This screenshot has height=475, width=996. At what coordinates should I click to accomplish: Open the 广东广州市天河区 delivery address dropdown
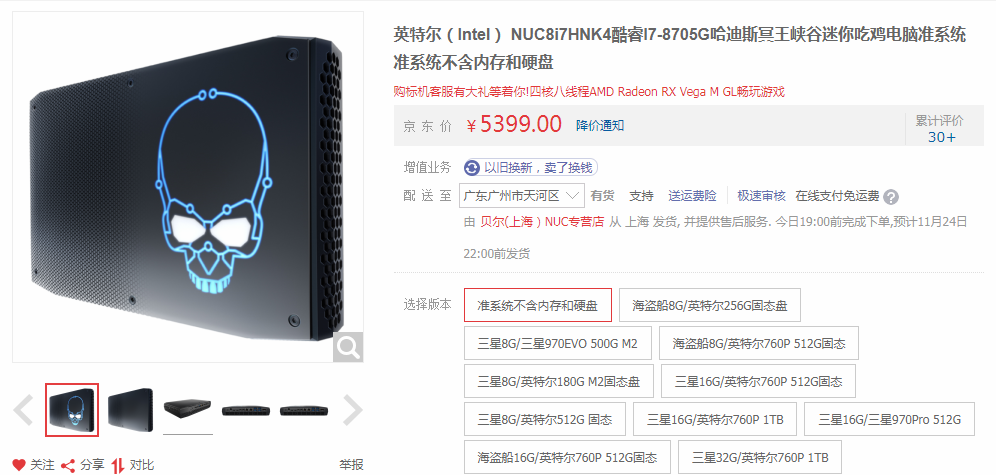tap(522, 196)
